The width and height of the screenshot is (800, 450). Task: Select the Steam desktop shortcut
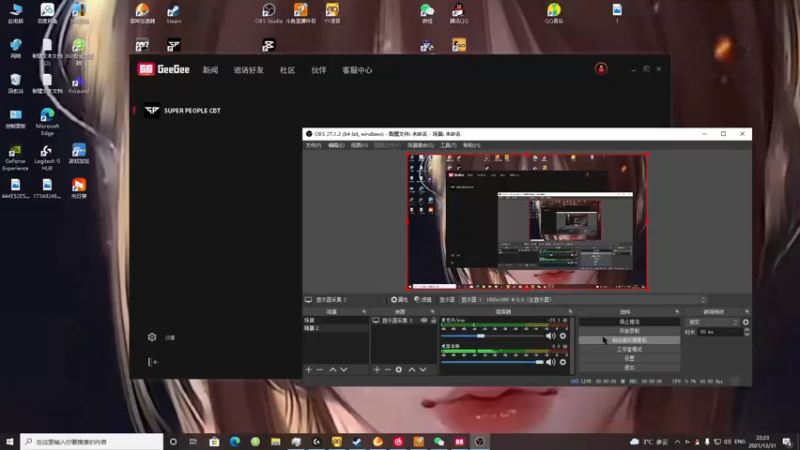173,13
